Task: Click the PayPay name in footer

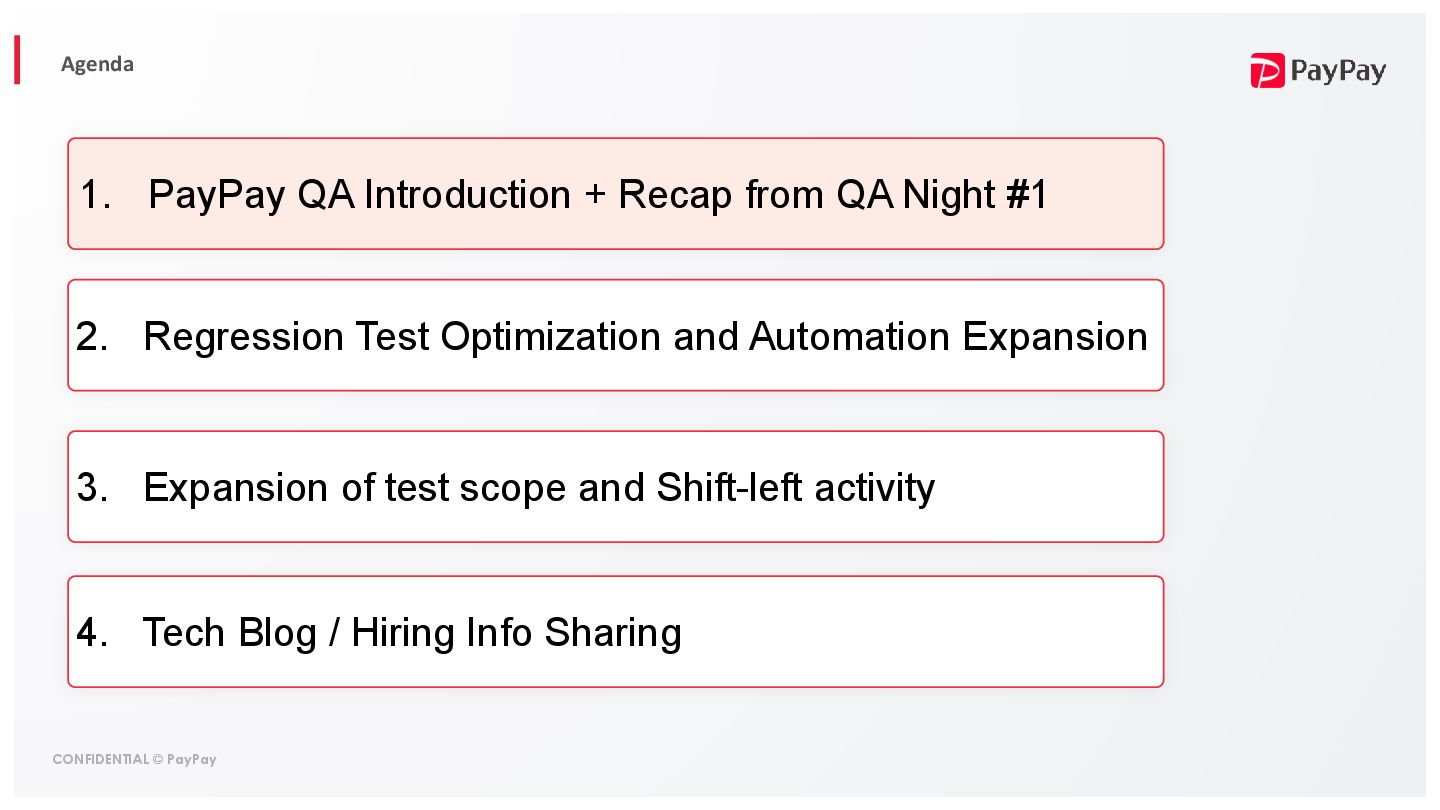Action: (192, 759)
